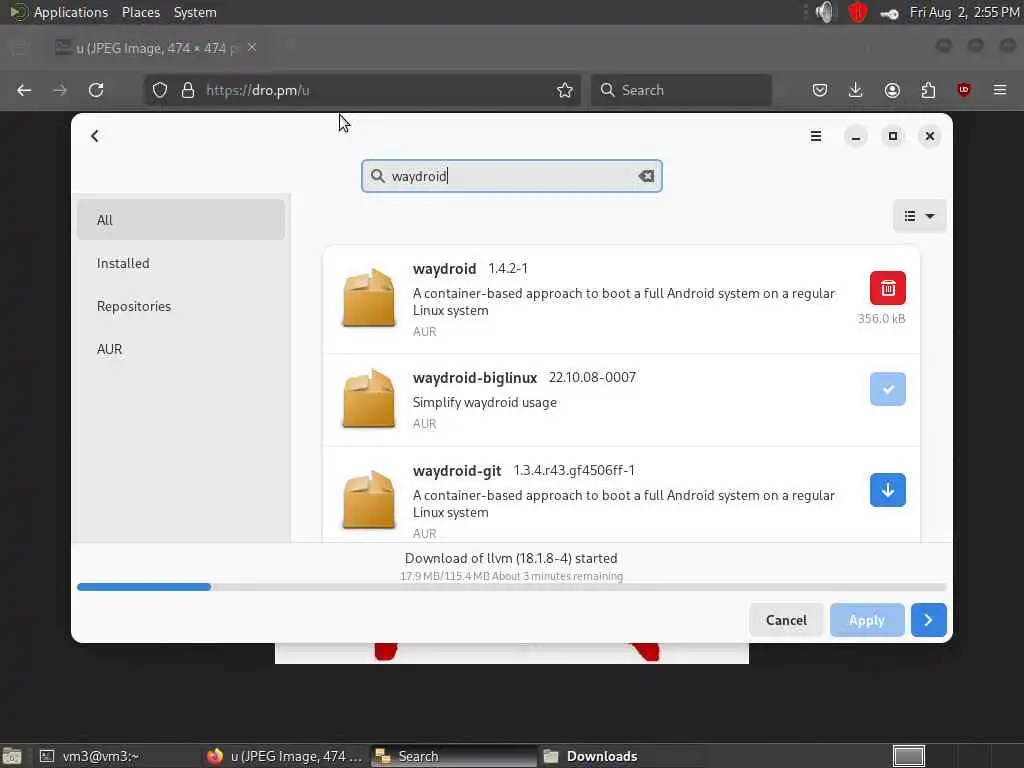The image size is (1024, 768).
Task: Show transaction details with the right chevron button
Action: [x=928, y=620]
